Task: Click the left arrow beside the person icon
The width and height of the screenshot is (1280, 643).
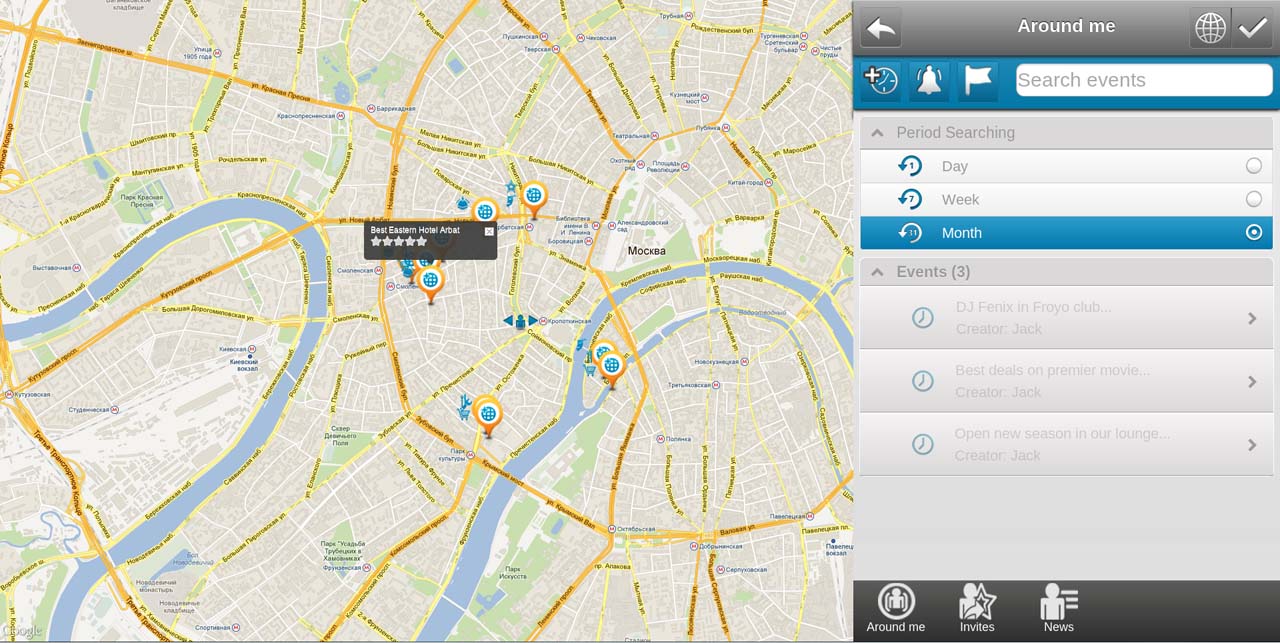Action: [x=508, y=321]
